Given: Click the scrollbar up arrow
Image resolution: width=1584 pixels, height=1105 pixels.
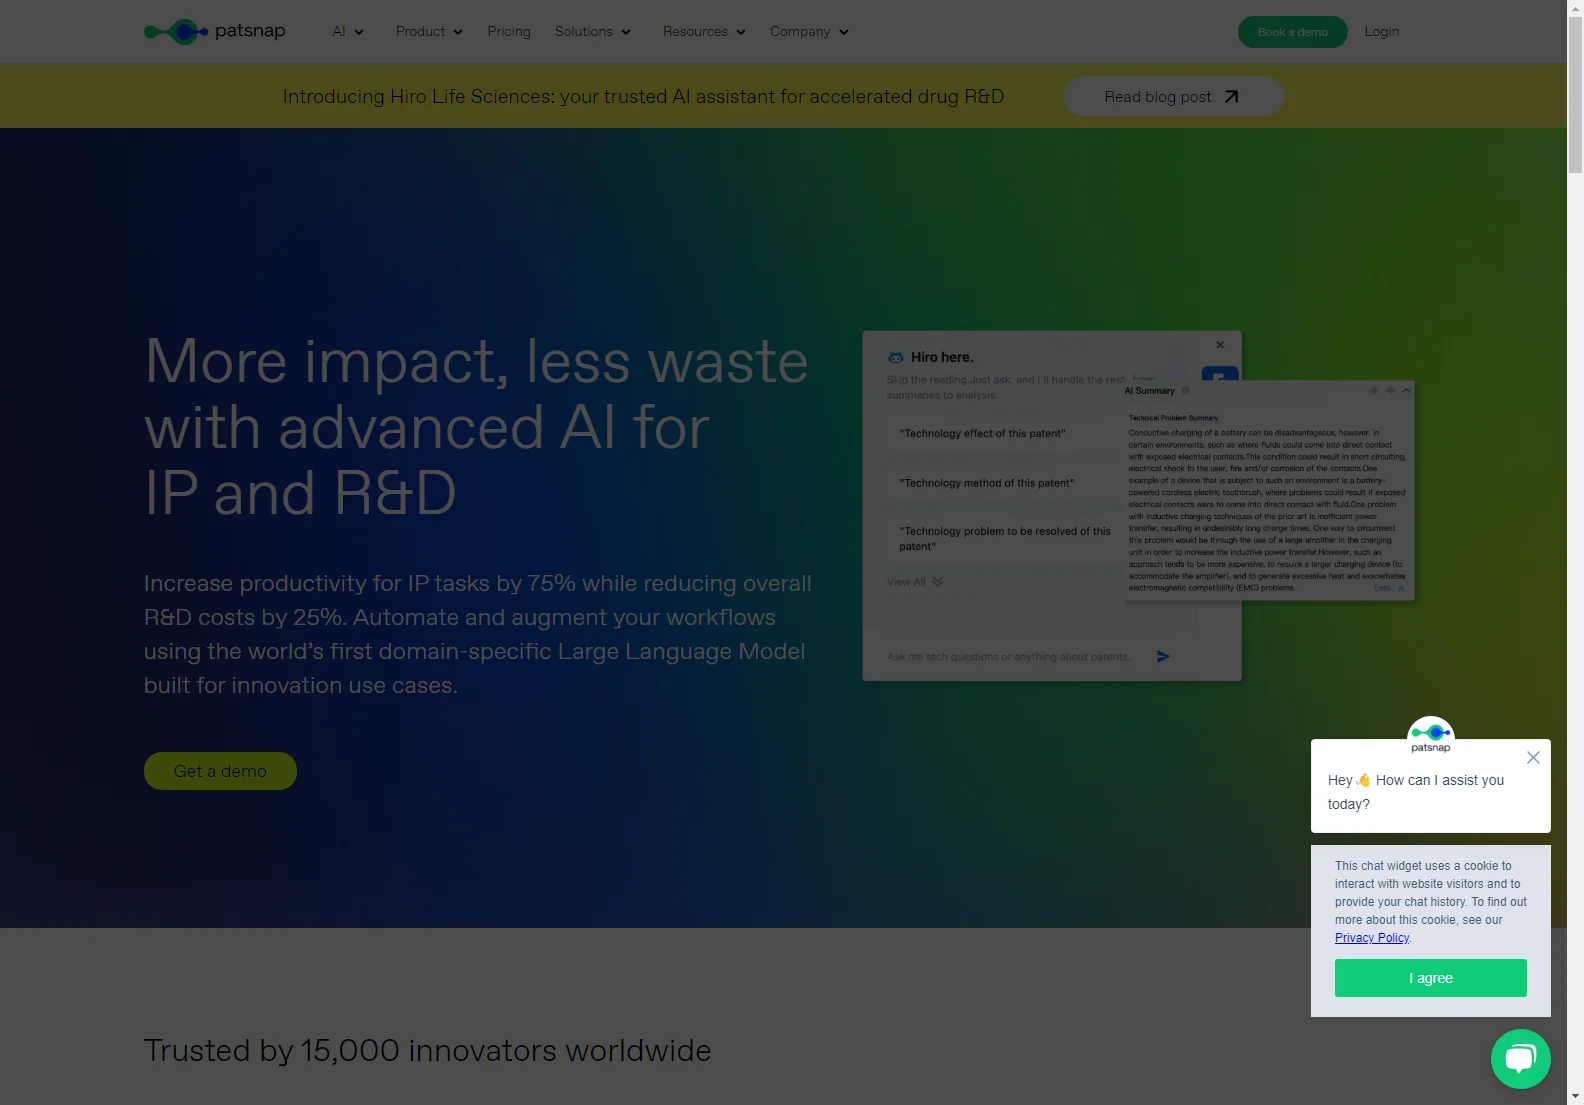Looking at the screenshot, I should pos(1575,8).
